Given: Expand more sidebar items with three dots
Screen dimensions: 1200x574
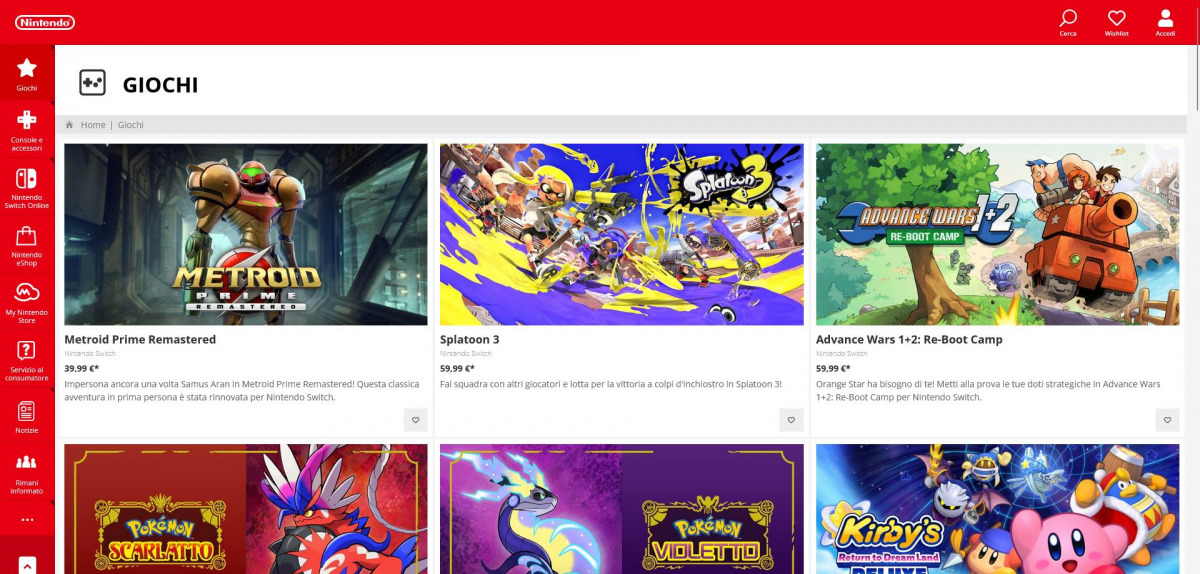Looking at the screenshot, I should [27, 520].
